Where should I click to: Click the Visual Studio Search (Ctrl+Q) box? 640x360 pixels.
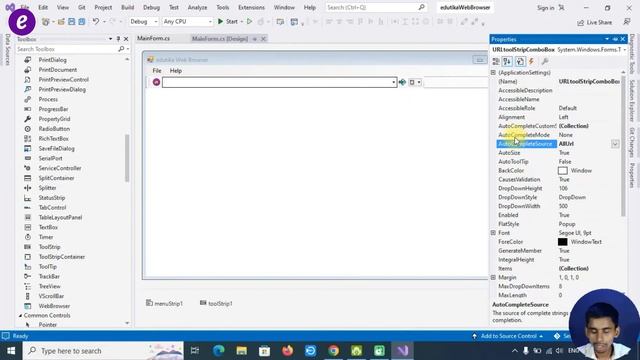coord(376,7)
